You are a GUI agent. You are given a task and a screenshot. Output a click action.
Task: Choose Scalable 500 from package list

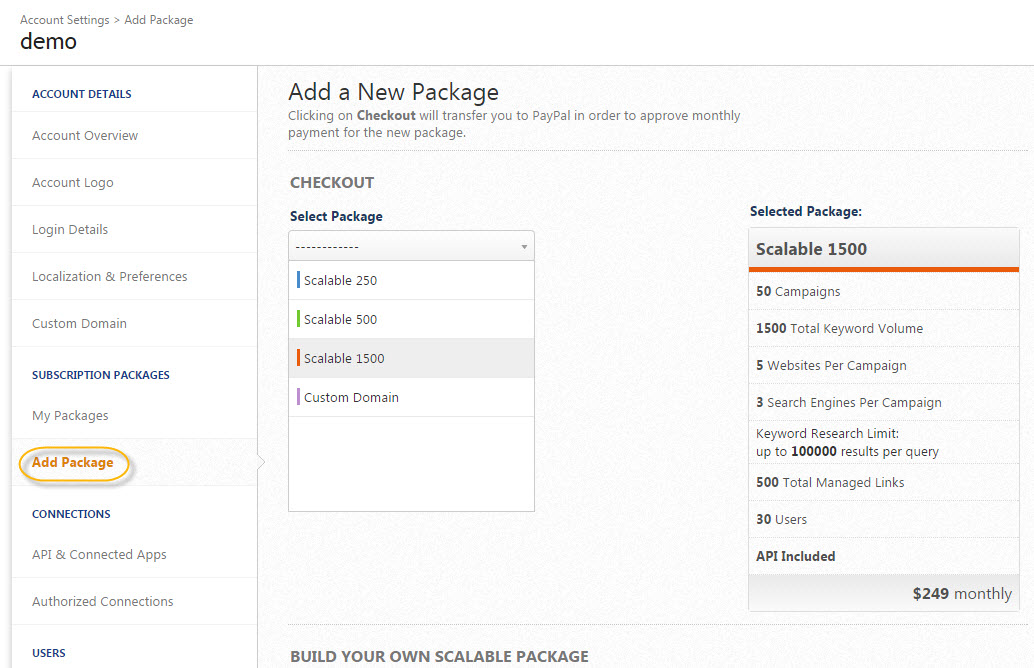[341, 319]
